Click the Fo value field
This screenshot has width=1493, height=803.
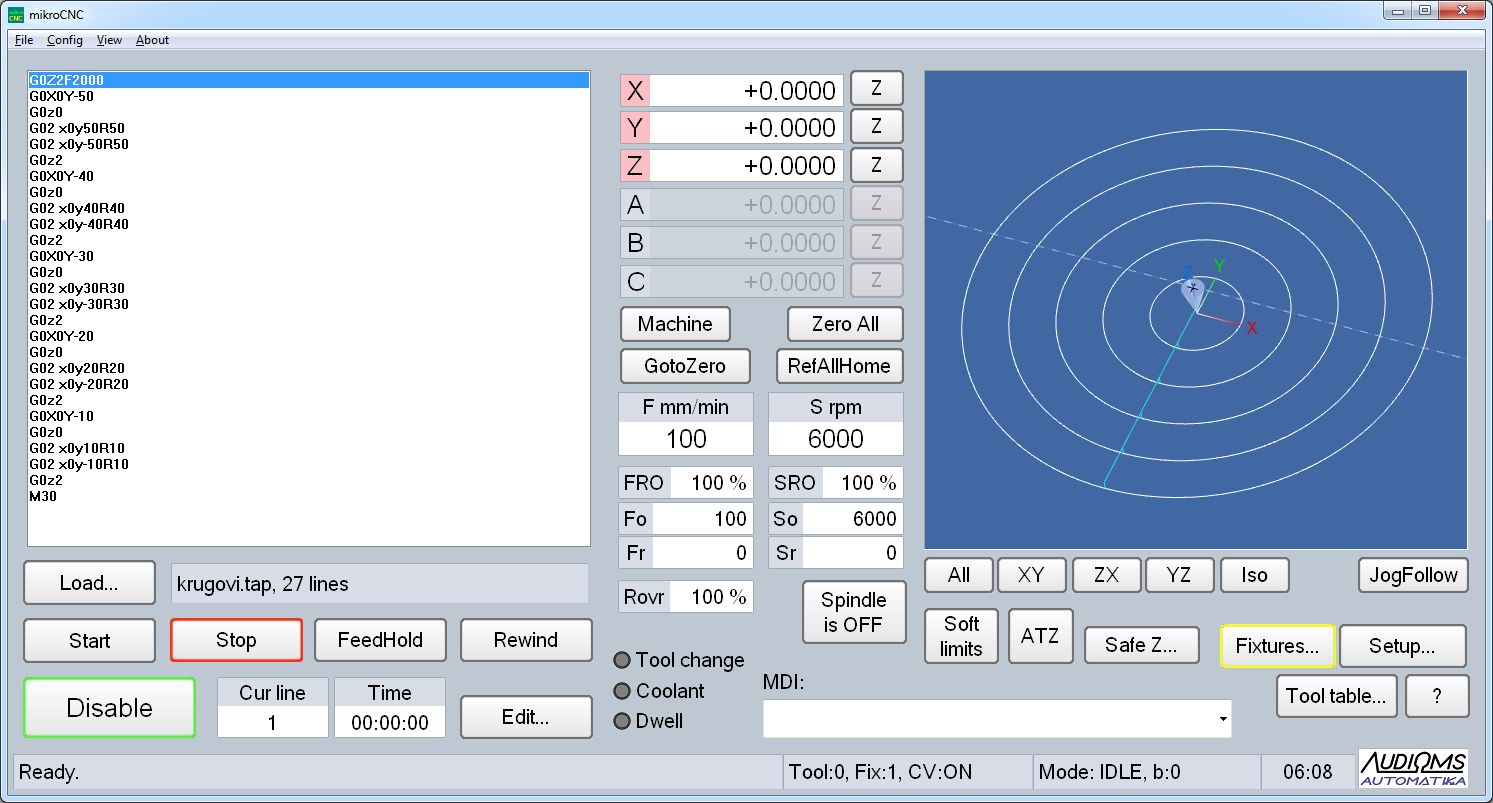[x=702, y=519]
